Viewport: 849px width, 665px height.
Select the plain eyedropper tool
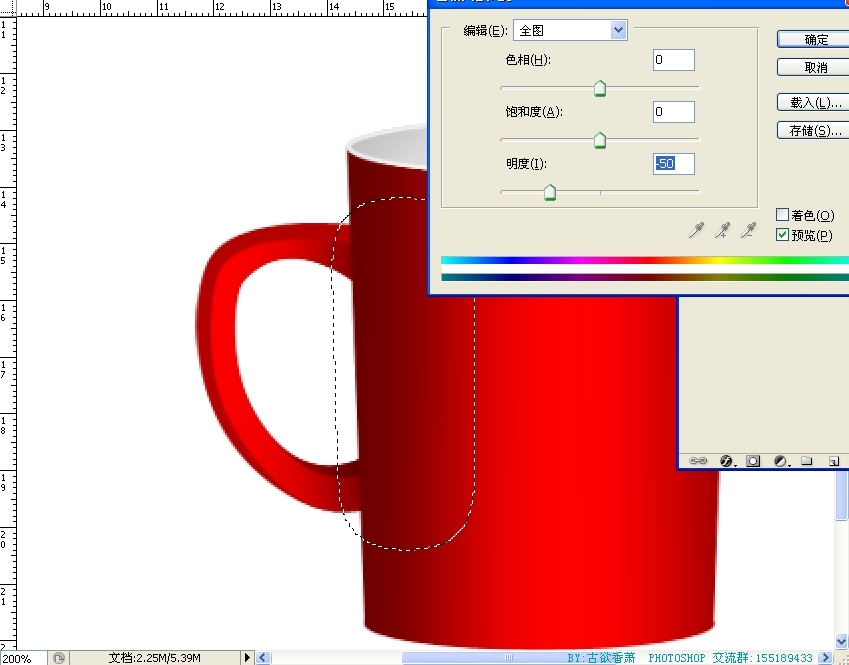697,231
